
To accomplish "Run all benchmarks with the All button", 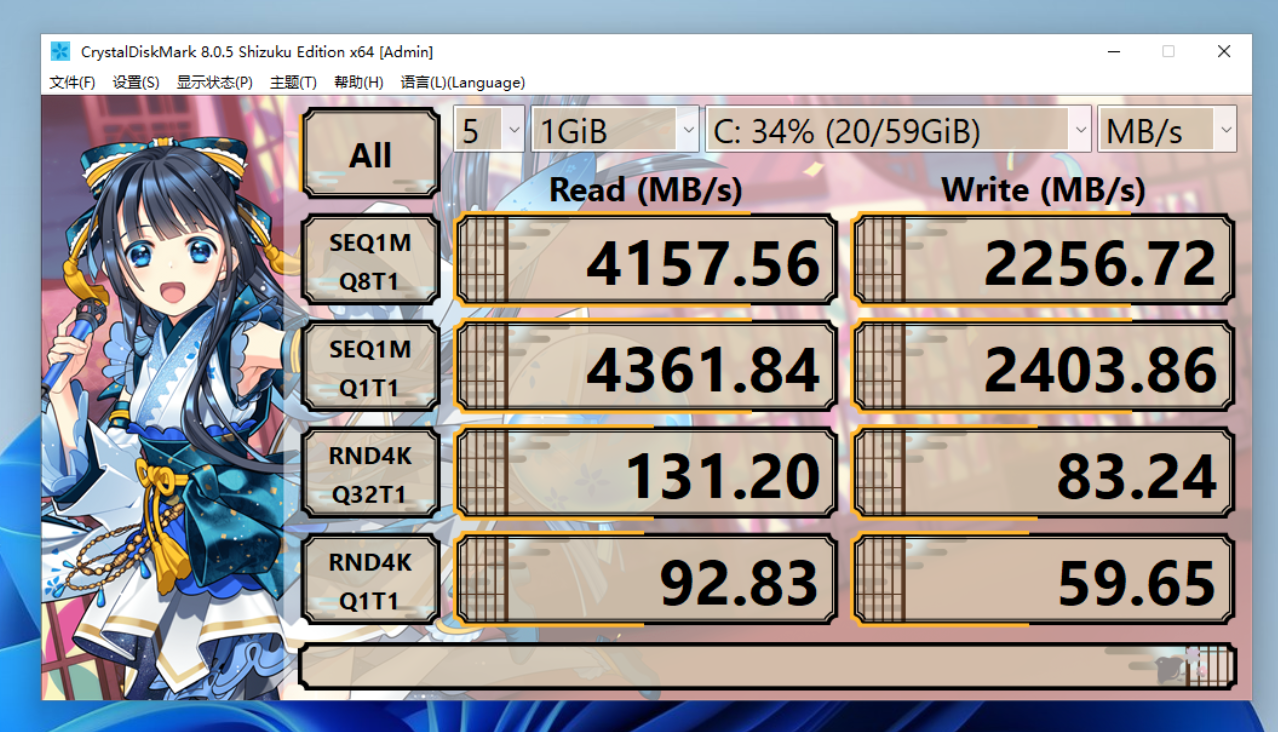I will (x=371, y=155).
